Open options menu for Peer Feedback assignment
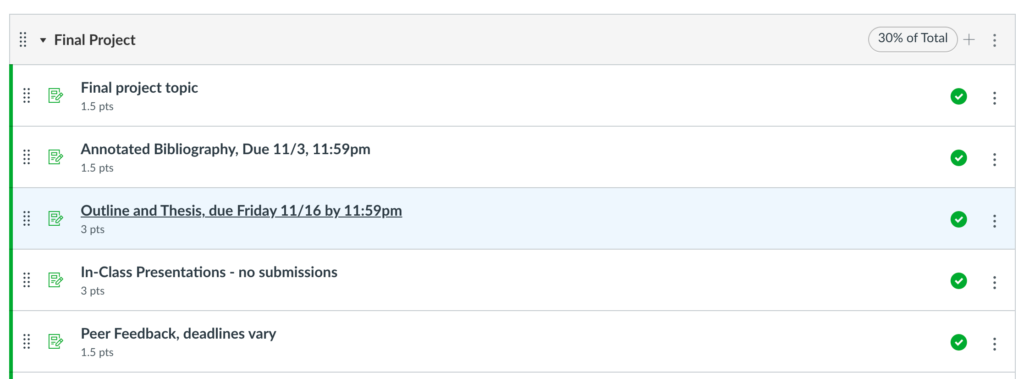Image resolution: width=1024 pixels, height=379 pixels. (995, 344)
